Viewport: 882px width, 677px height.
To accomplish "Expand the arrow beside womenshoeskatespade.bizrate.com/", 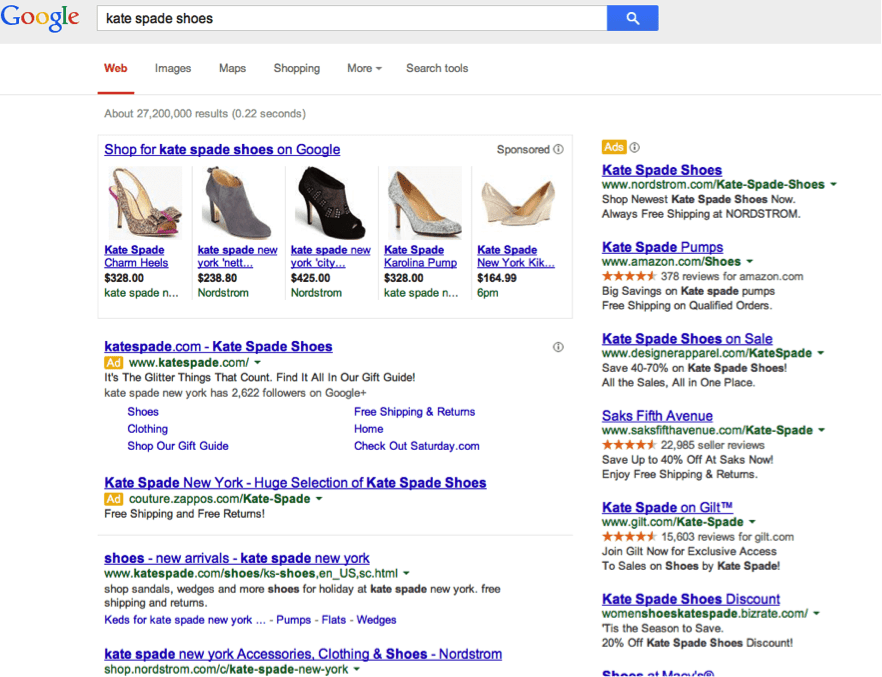I will point(817,613).
